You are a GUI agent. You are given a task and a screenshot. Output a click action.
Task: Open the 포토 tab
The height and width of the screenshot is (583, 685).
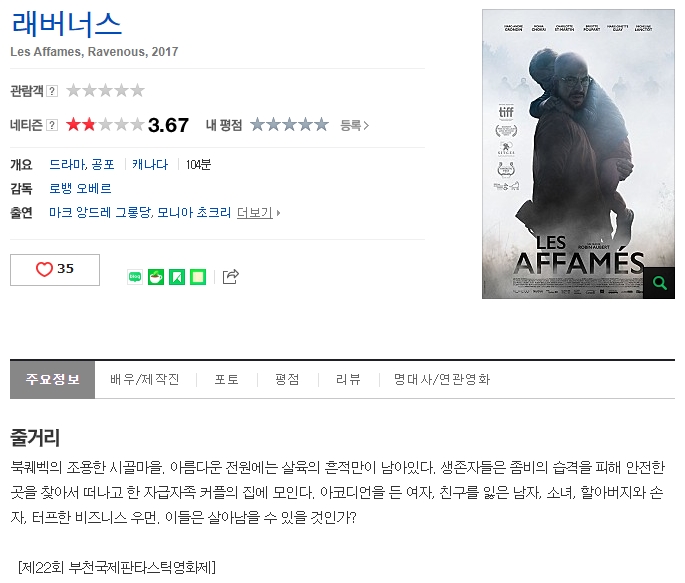click(x=227, y=379)
